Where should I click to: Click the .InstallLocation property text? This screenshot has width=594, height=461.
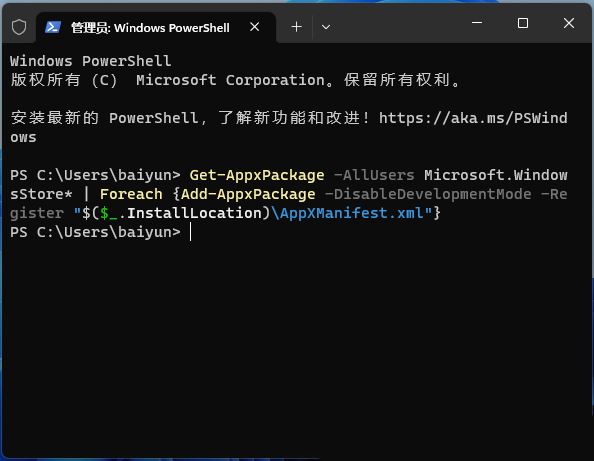[190, 213]
